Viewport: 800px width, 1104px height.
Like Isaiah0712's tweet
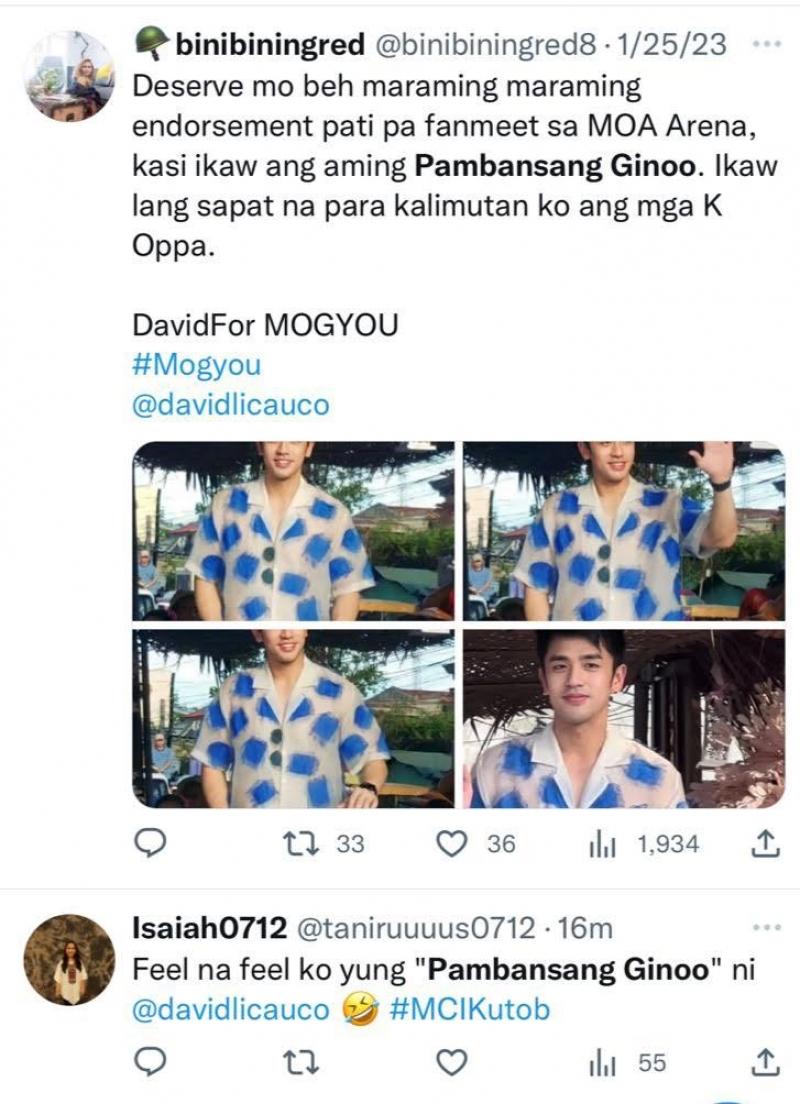pos(453,1062)
